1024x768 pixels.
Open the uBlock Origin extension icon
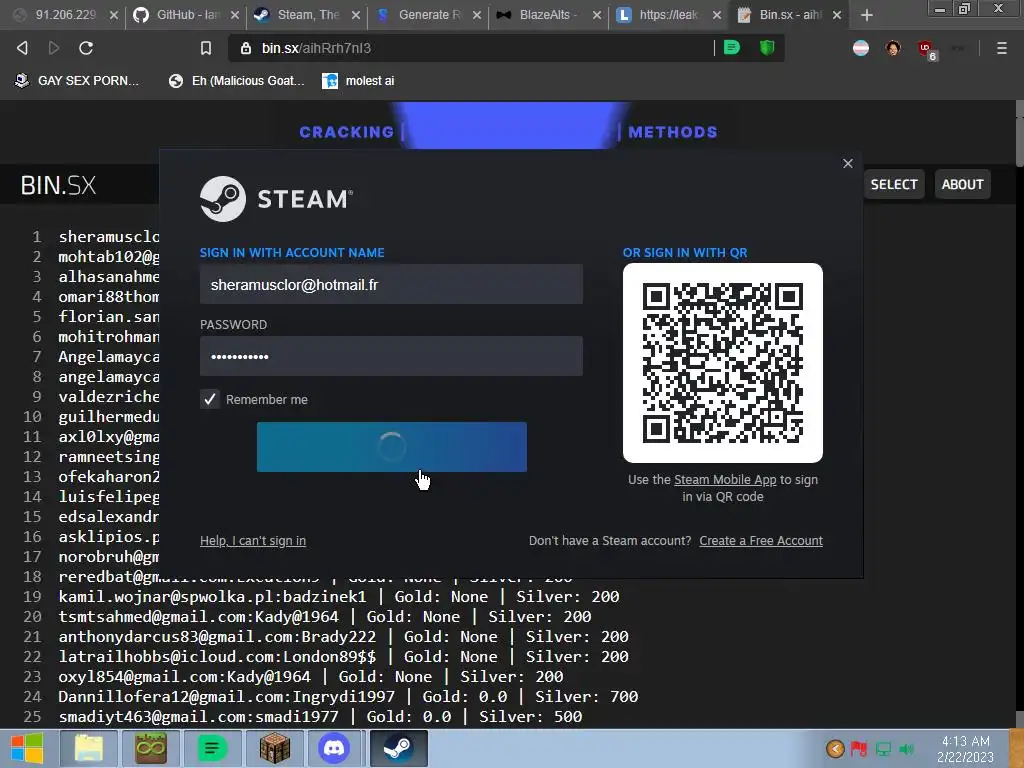(x=927, y=49)
